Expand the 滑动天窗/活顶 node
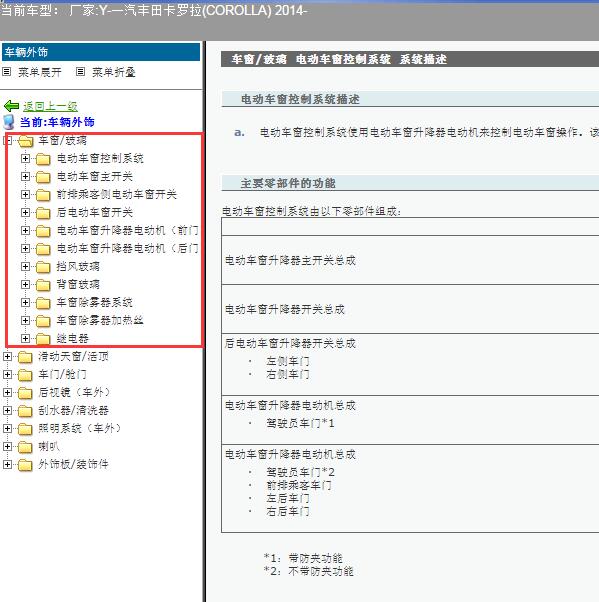Image resolution: width=599 pixels, height=602 pixels. click(x=7, y=356)
